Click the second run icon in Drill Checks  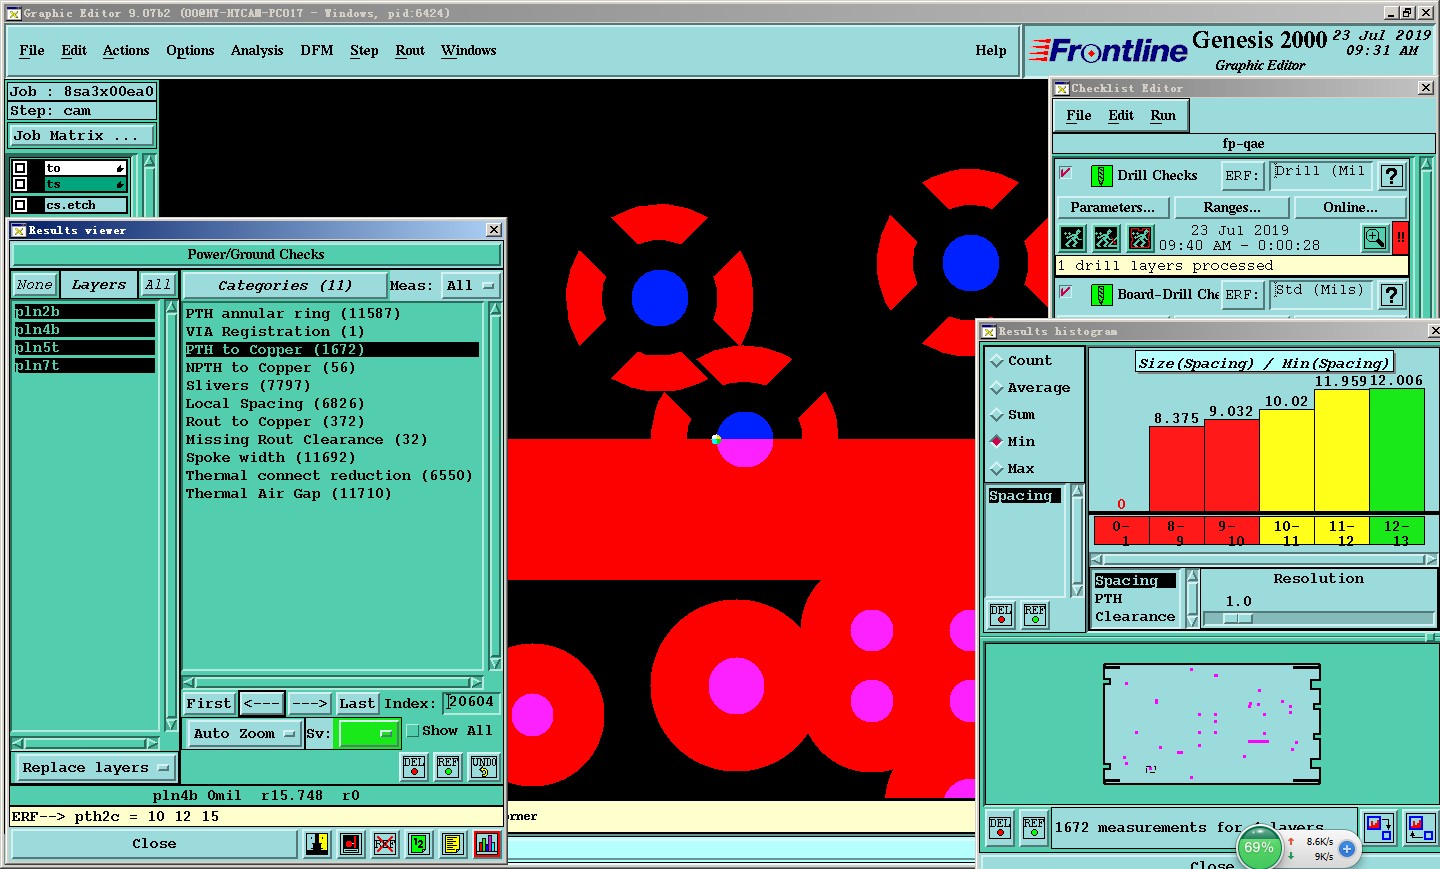1106,238
